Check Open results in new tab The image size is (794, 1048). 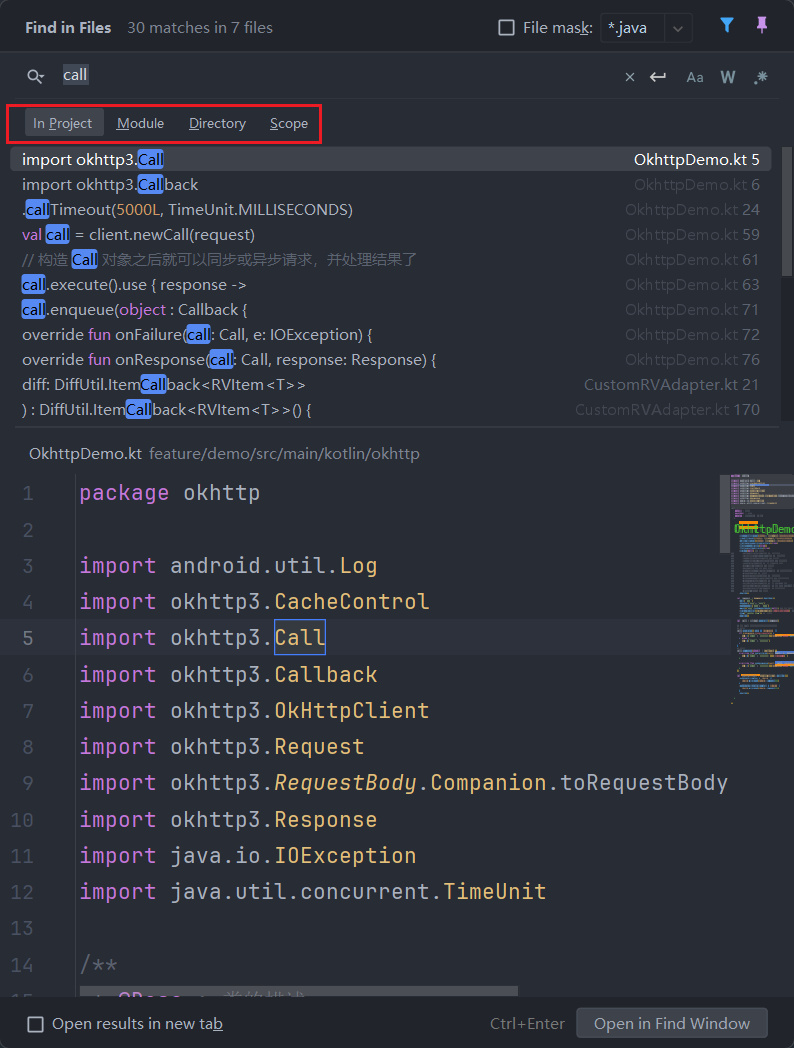coord(36,1024)
